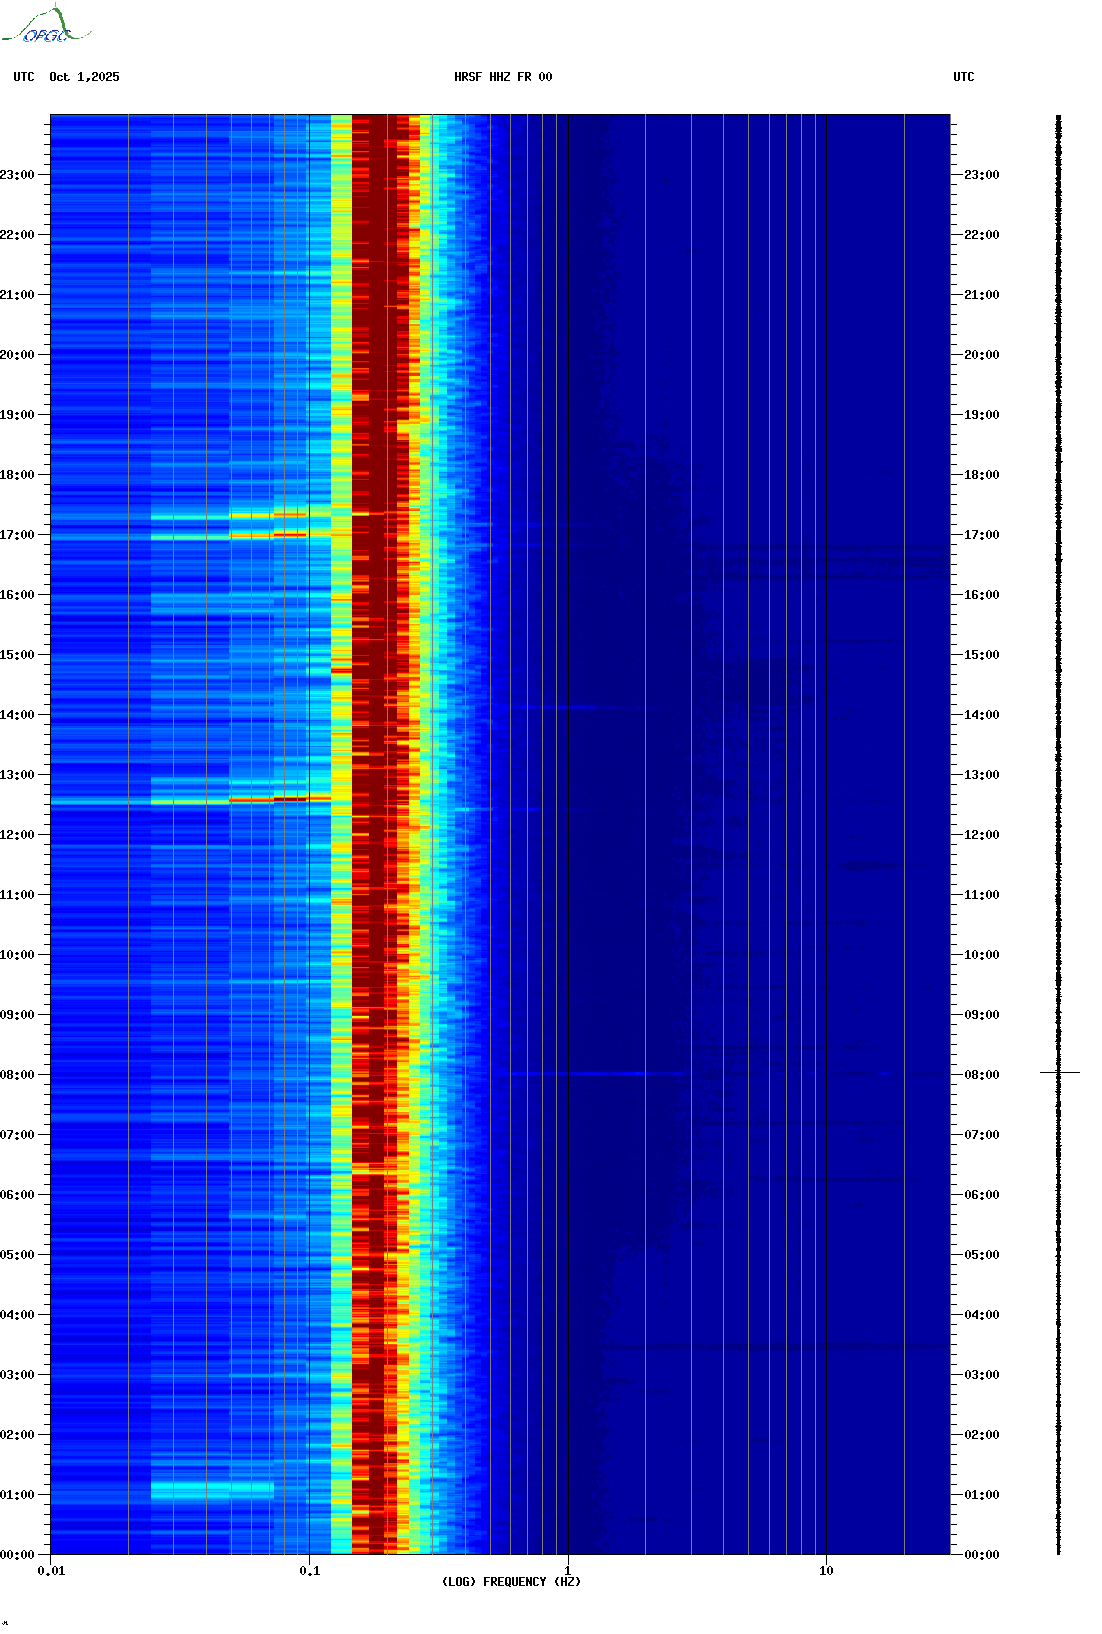Select the 01:00 time label on left axis
Image resolution: width=1102 pixels, height=1634 pixels.
pyautogui.click(x=17, y=1495)
